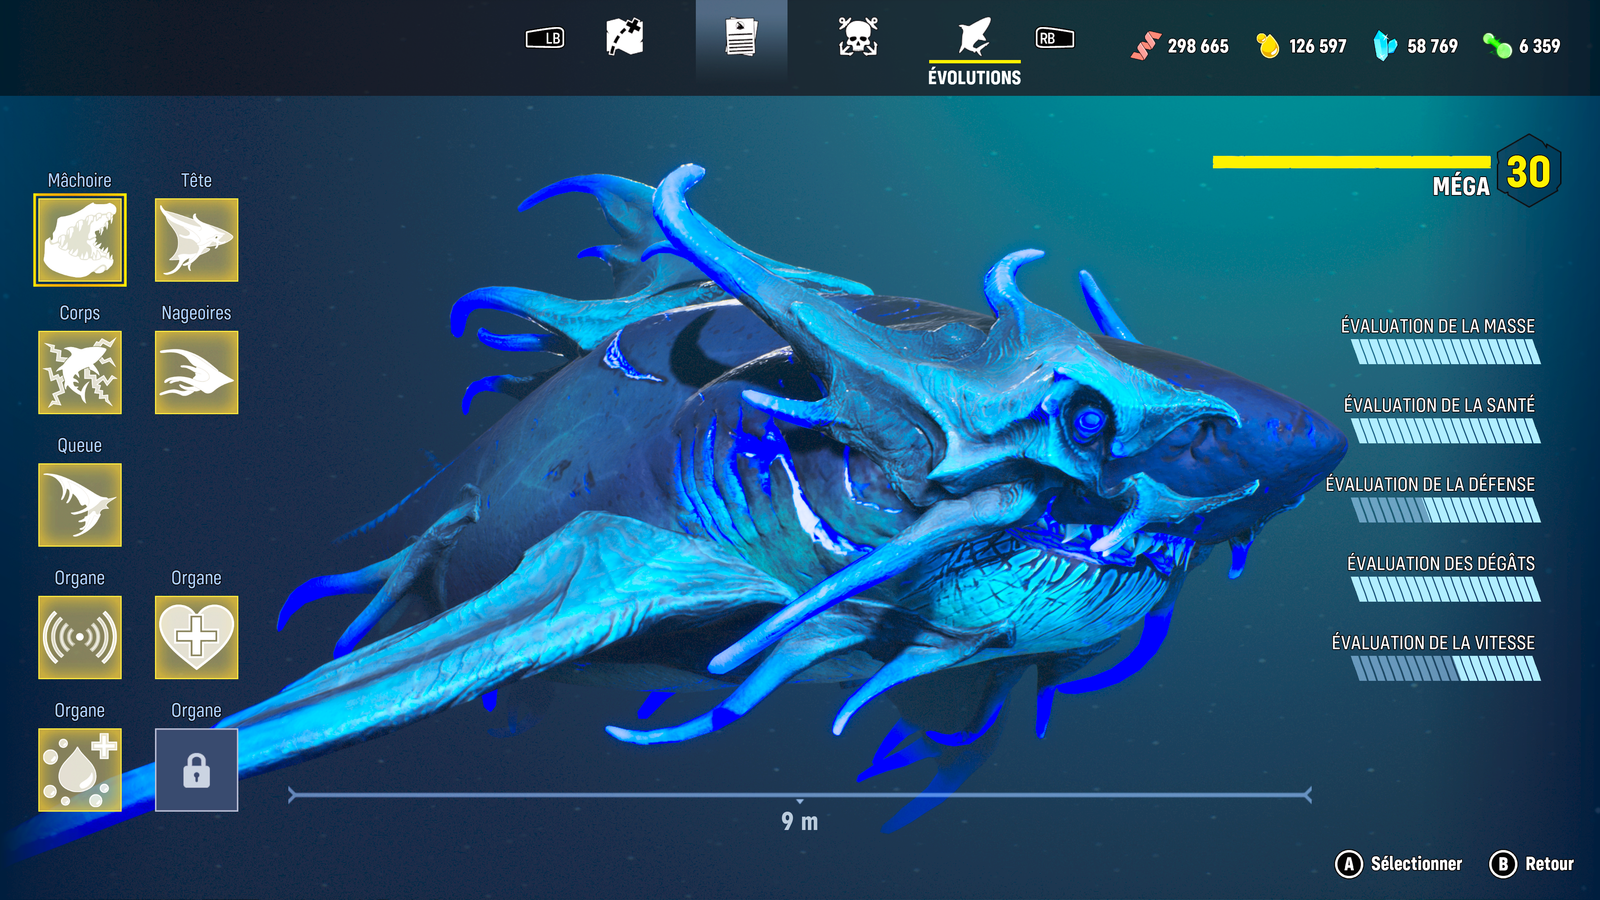Switch to the map tab
The image size is (1600, 900).
[x=625, y=38]
